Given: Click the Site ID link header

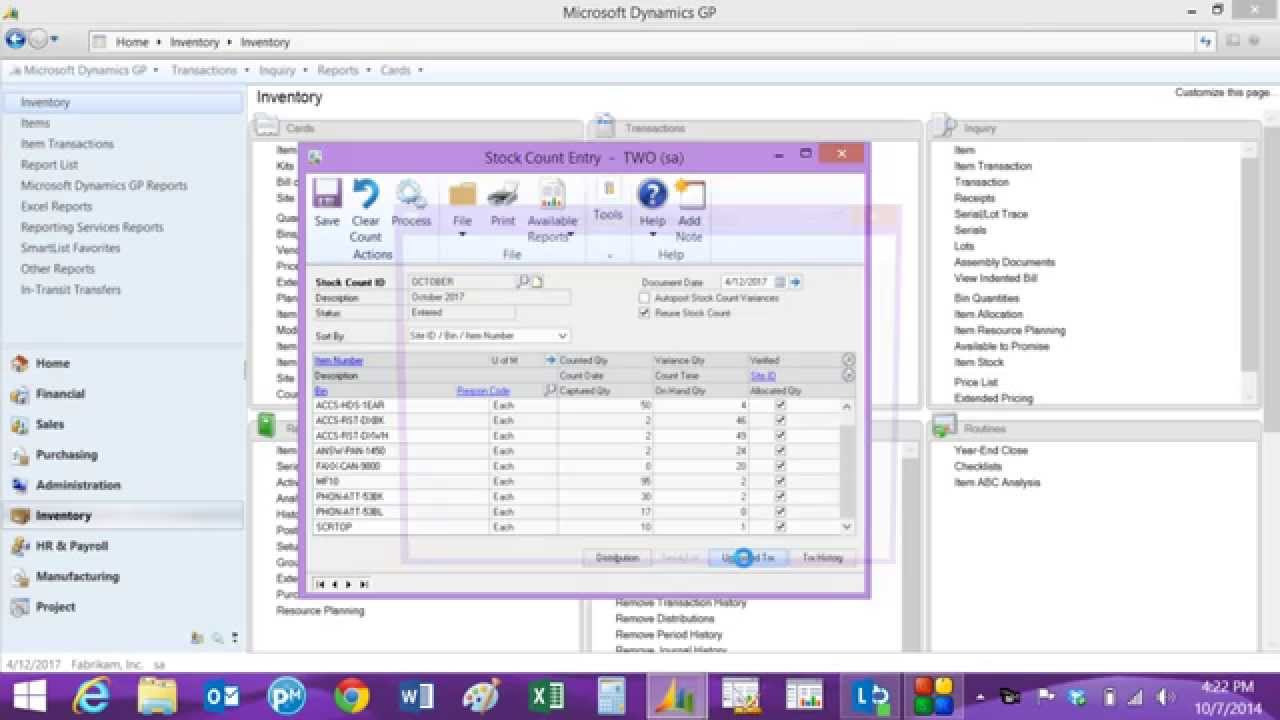Looking at the screenshot, I should [x=763, y=376].
